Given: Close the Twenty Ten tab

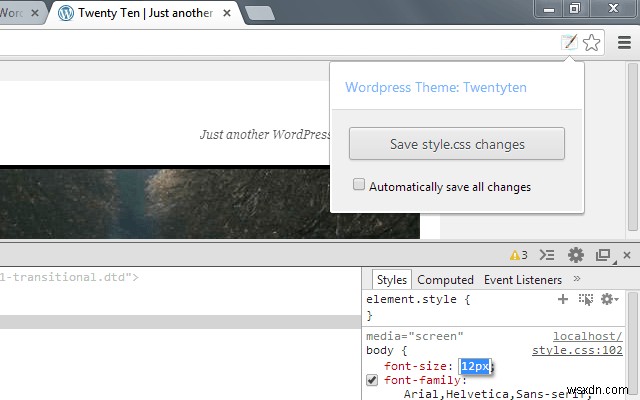Looking at the screenshot, I should (x=227, y=13).
